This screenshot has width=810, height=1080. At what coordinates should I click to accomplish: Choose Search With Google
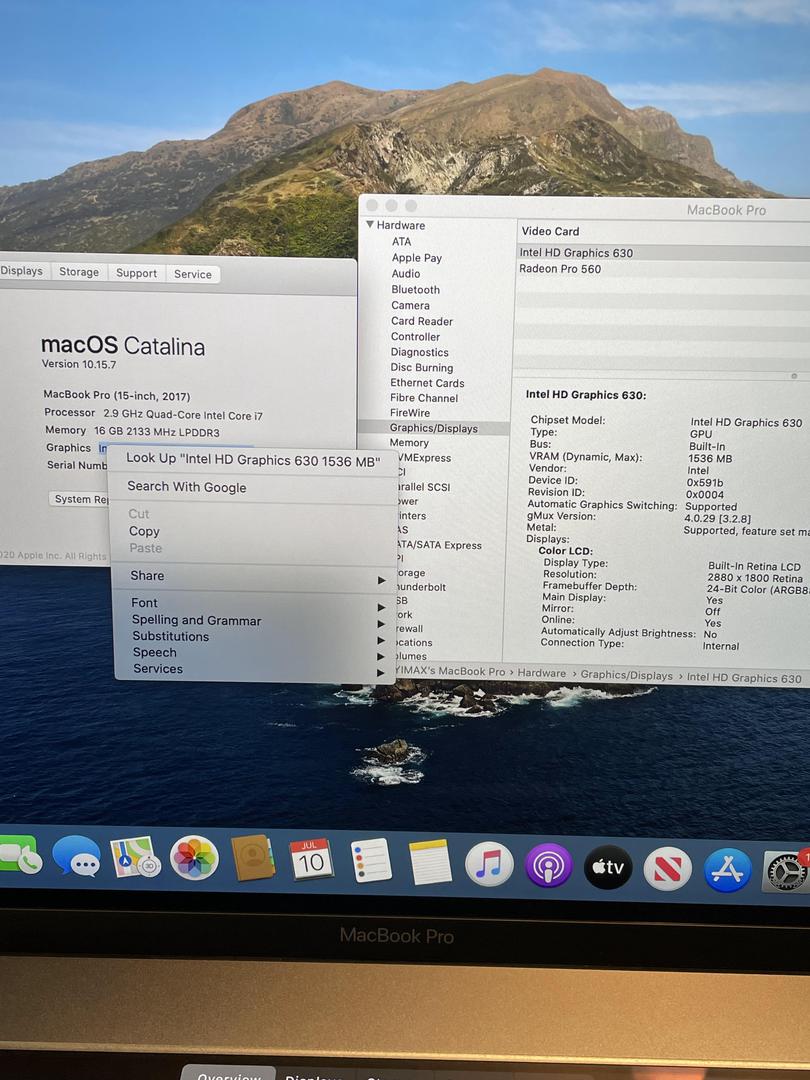tap(253, 487)
